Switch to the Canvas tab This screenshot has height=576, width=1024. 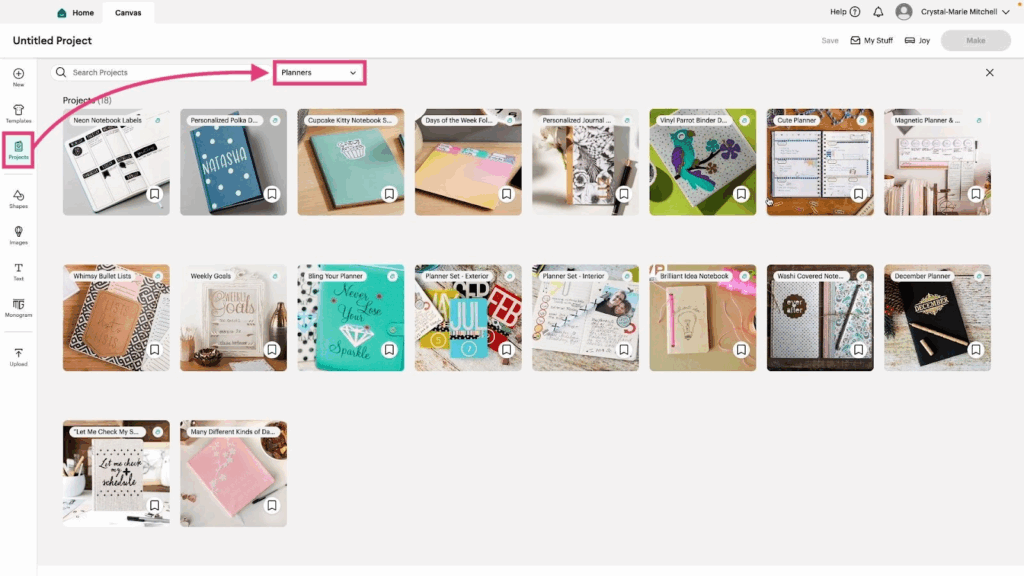[x=128, y=12]
